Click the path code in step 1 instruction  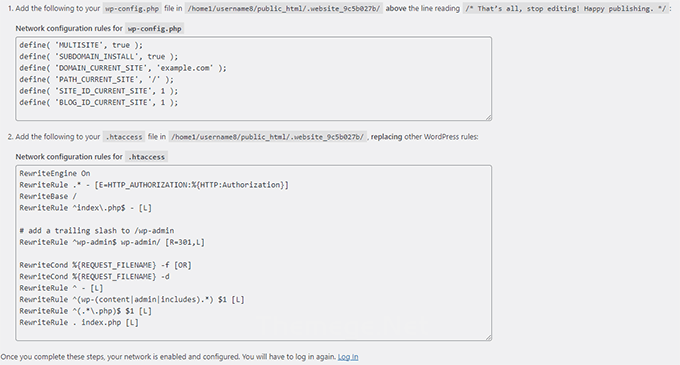[x=284, y=8]
